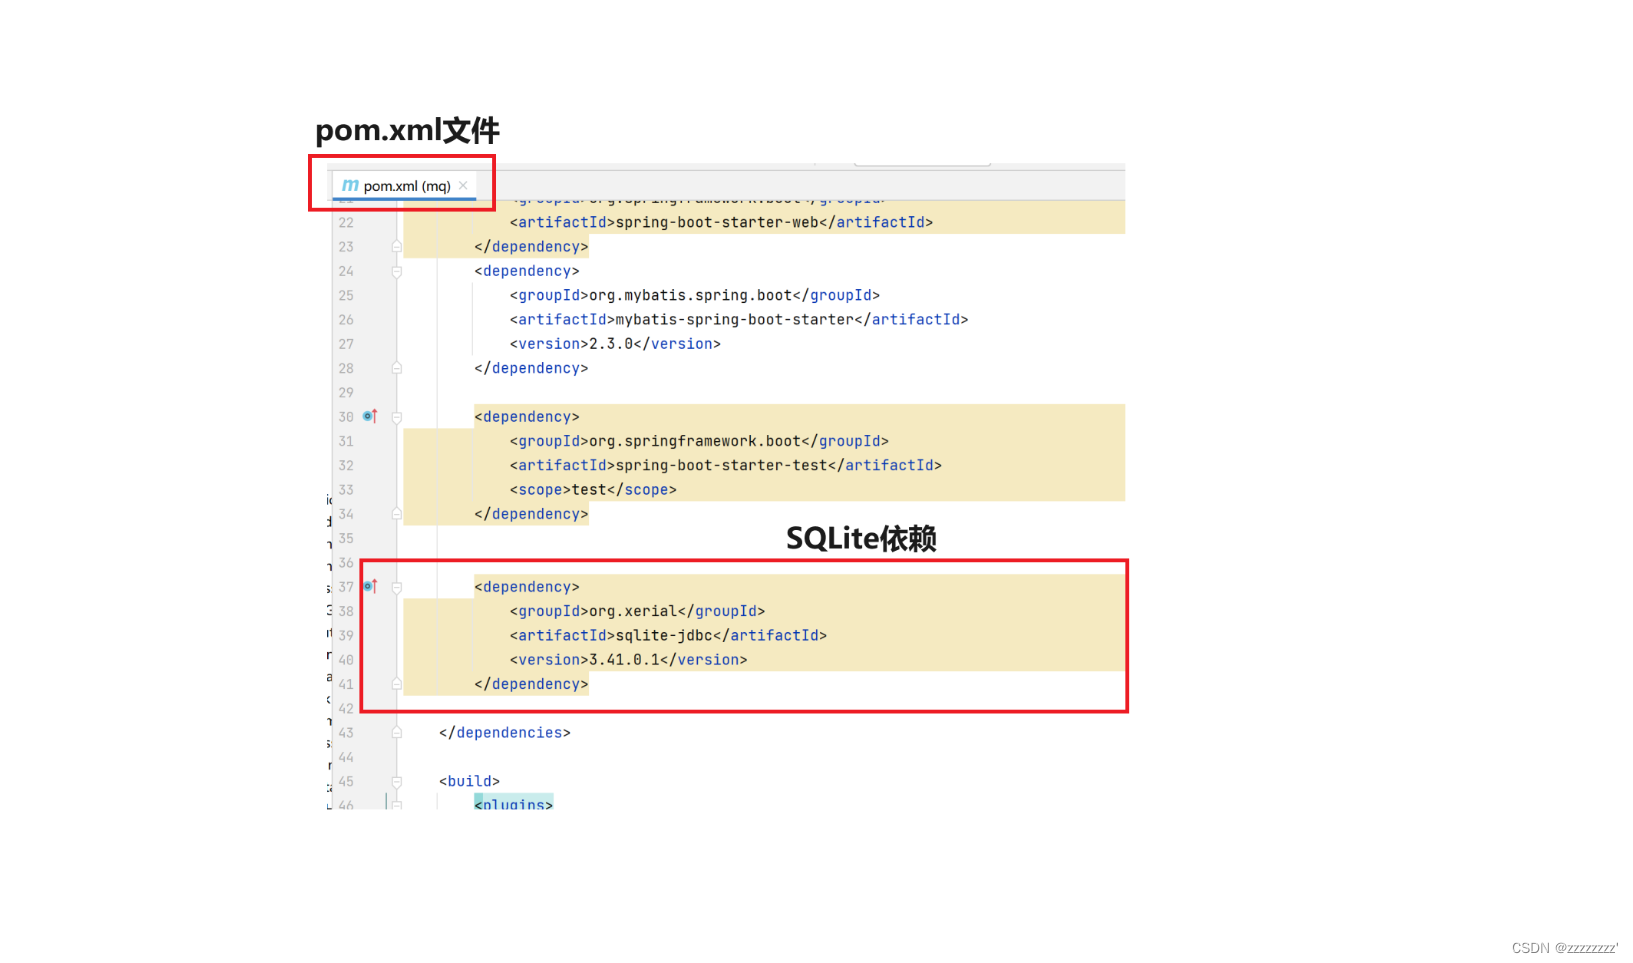Toggle fold marker at line 28 closing dependency
Viewport: 1633px width, 963px height.
(397, 368)
